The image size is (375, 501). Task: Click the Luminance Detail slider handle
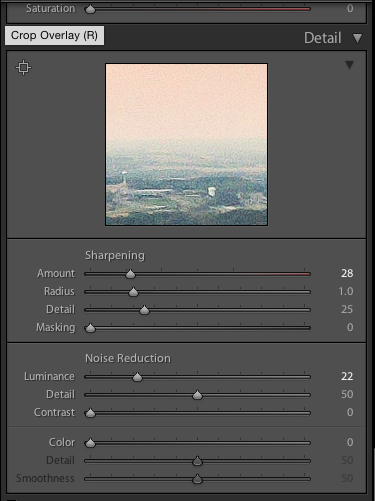[197, 395]
